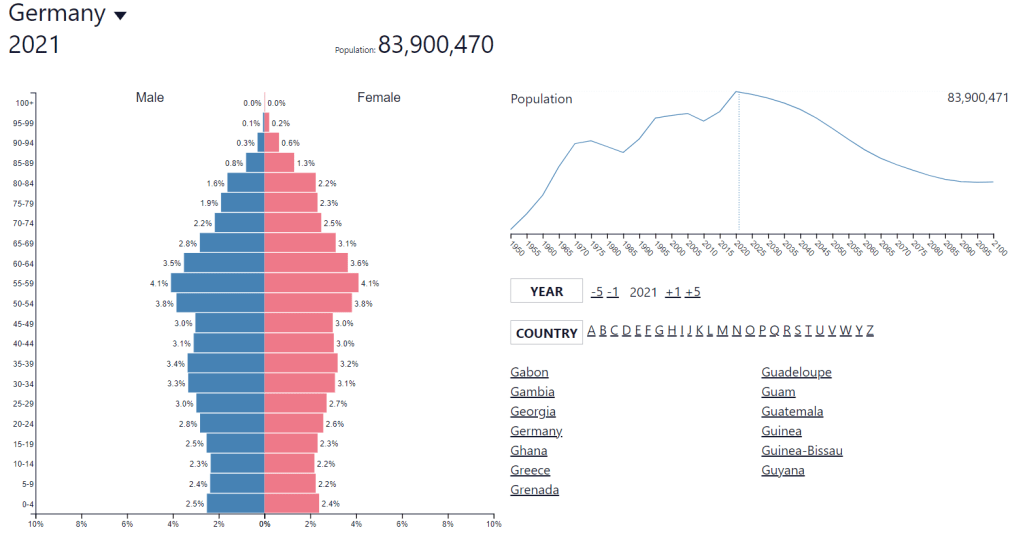Select letter Z in alphabet index
This screenshot has height=534, width=1023.
(870, 331)
